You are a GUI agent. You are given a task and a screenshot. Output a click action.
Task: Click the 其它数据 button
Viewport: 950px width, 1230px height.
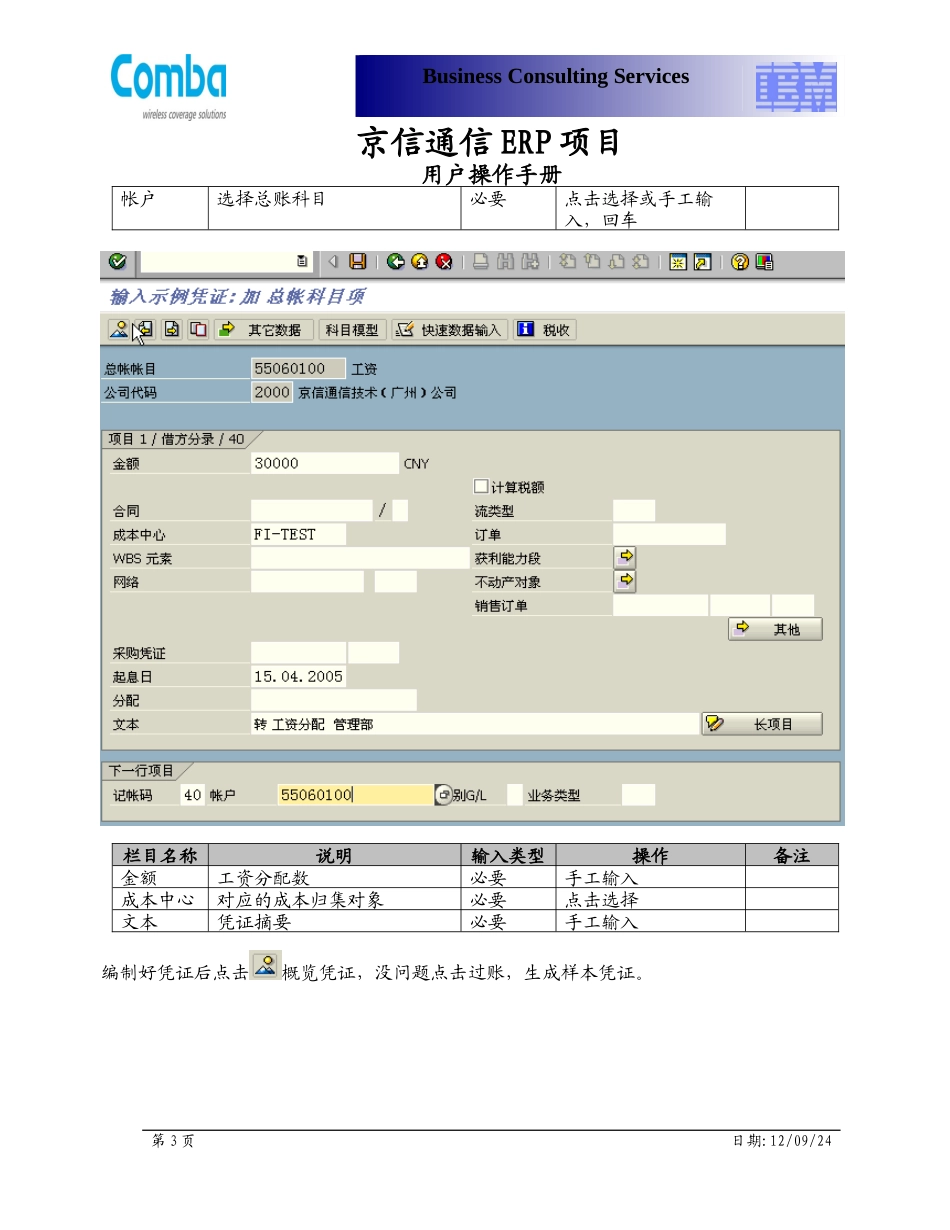(263, 329)
